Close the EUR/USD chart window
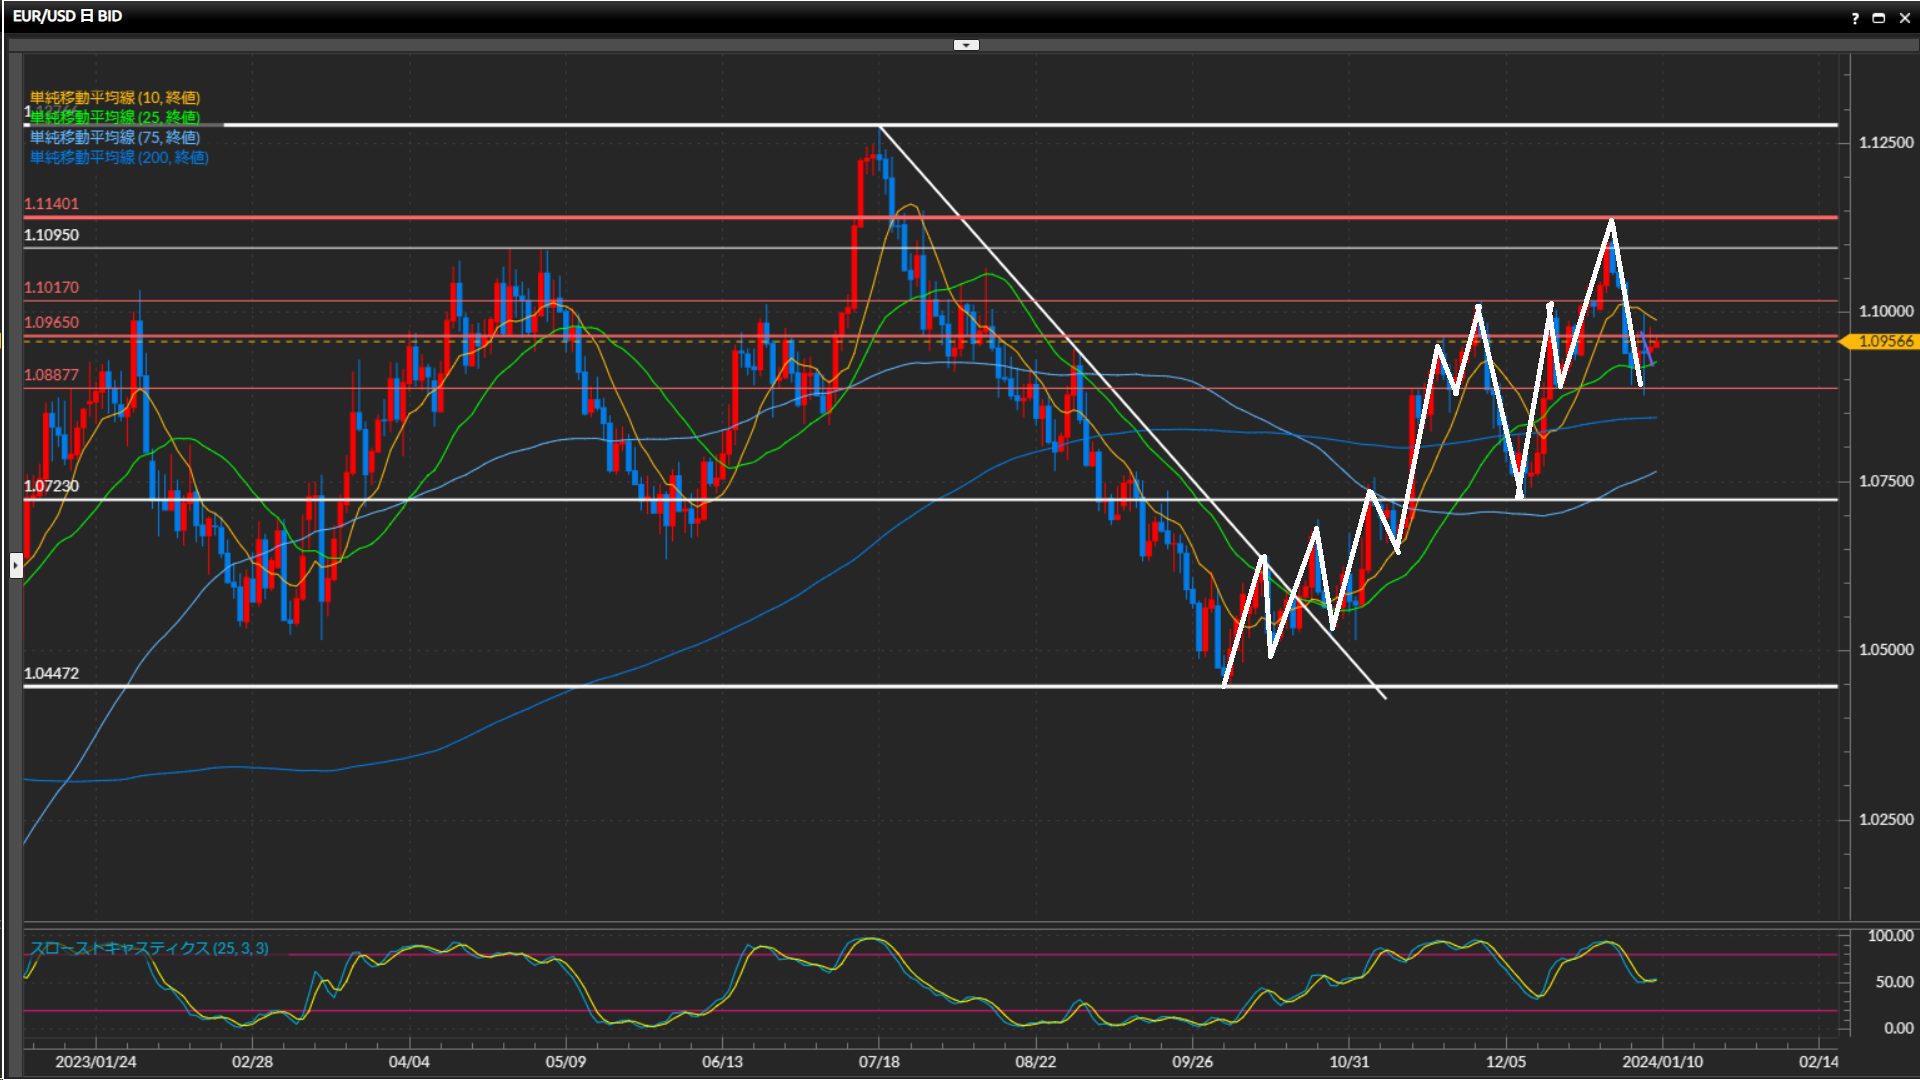Viewport: 1920px width, 1080px height. click(x=1904, y=18)
